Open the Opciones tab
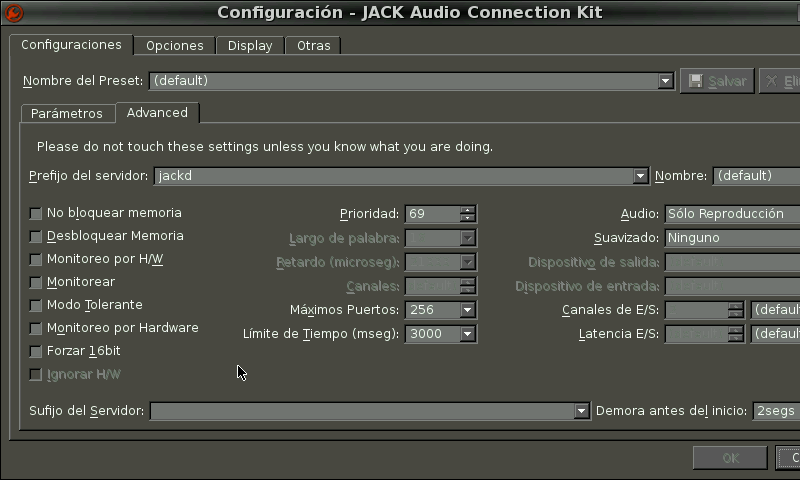 click(174, 46)
